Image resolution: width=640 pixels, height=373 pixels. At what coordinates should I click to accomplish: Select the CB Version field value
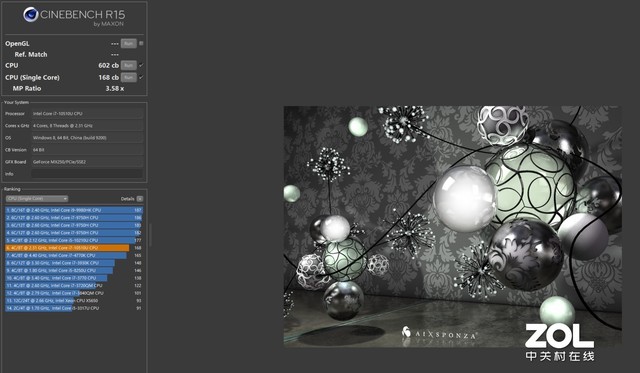(x=87, y=150)
